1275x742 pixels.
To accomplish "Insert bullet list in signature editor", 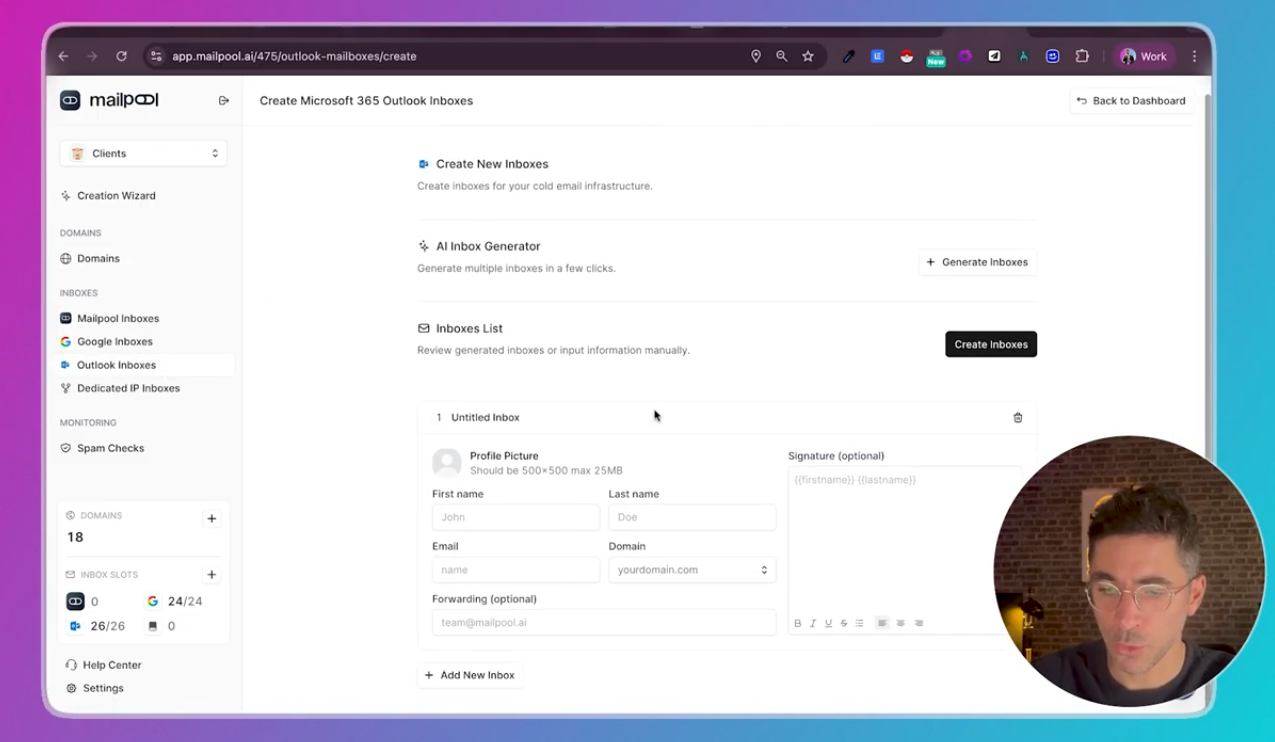I will tap(859, 623).
